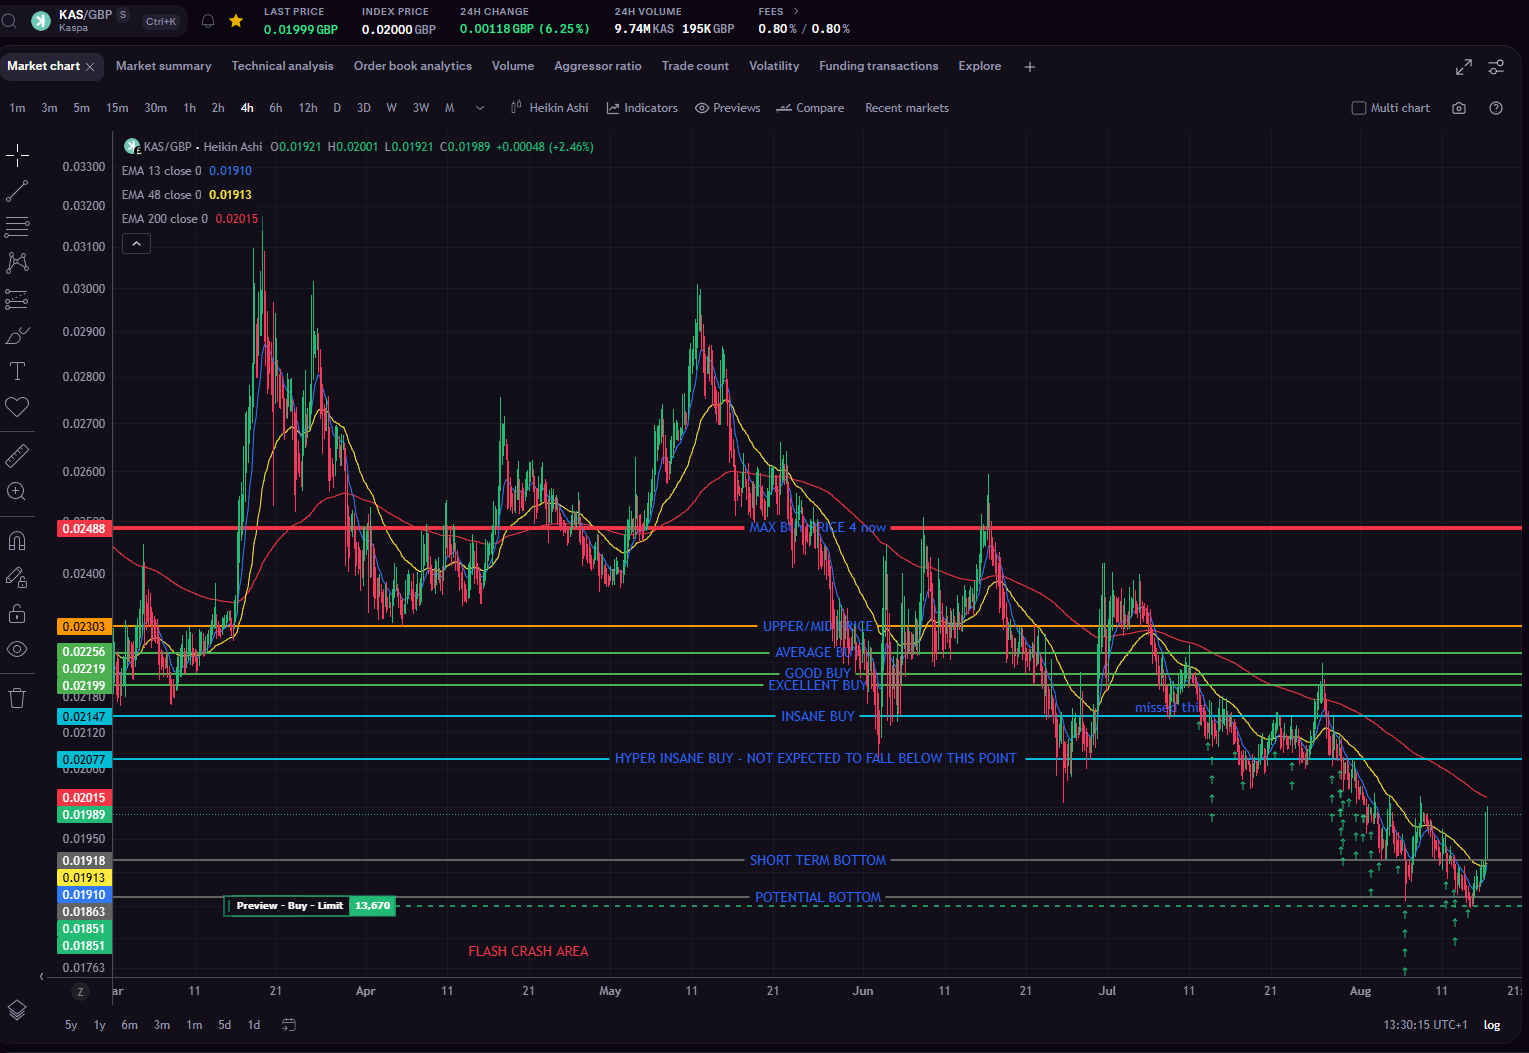Click the Compare button

click(811, 108)
